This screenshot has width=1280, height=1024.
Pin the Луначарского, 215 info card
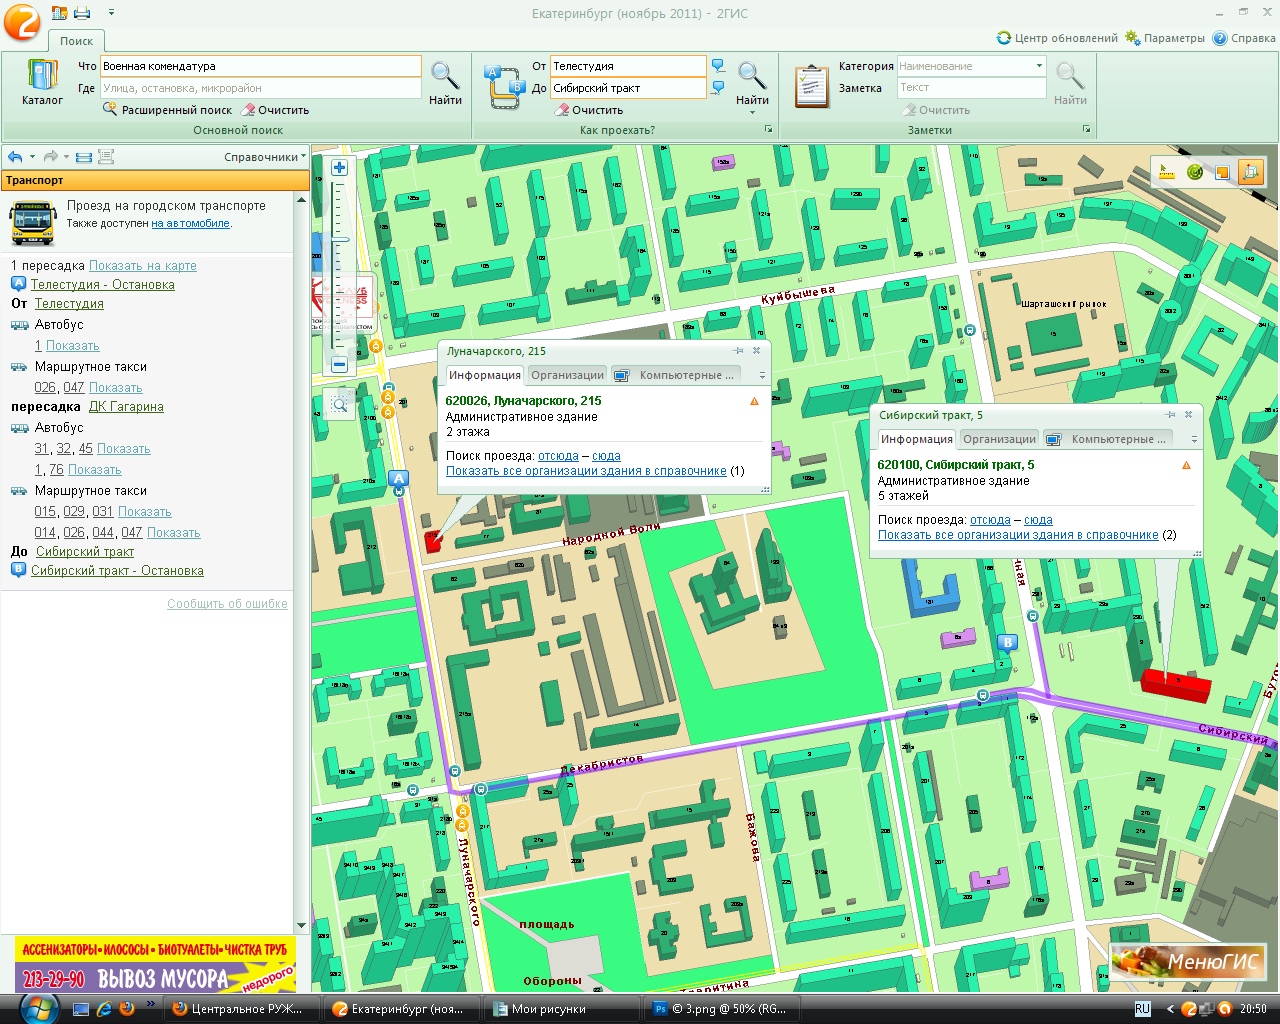click(738, 351)
